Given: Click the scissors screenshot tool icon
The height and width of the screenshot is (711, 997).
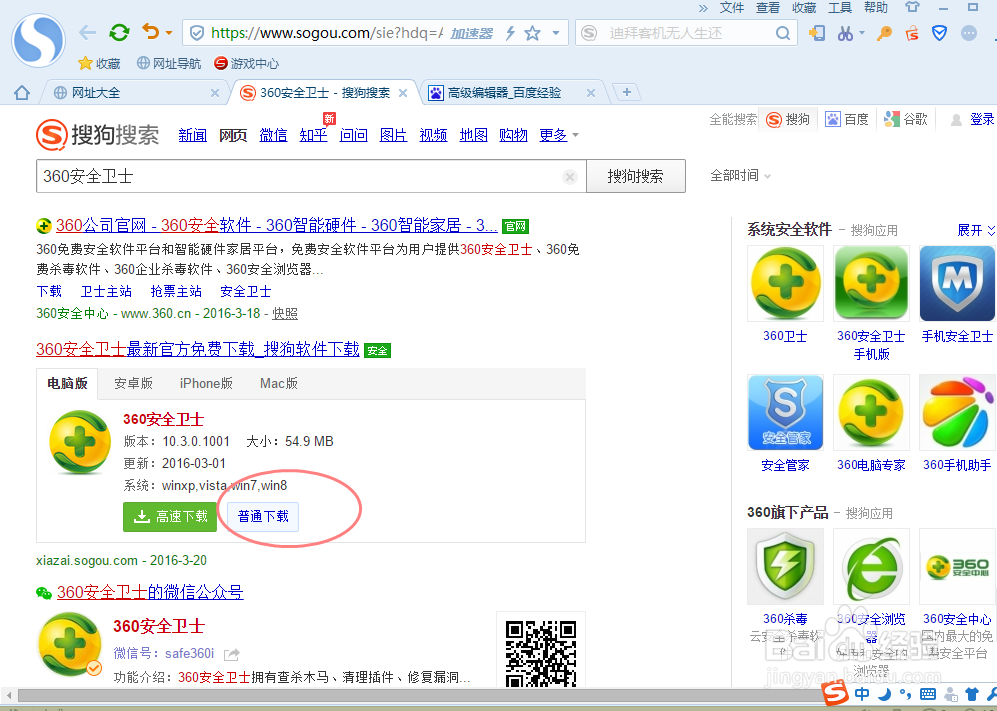Looking at the screenshot, I should (x=845, y=33).
